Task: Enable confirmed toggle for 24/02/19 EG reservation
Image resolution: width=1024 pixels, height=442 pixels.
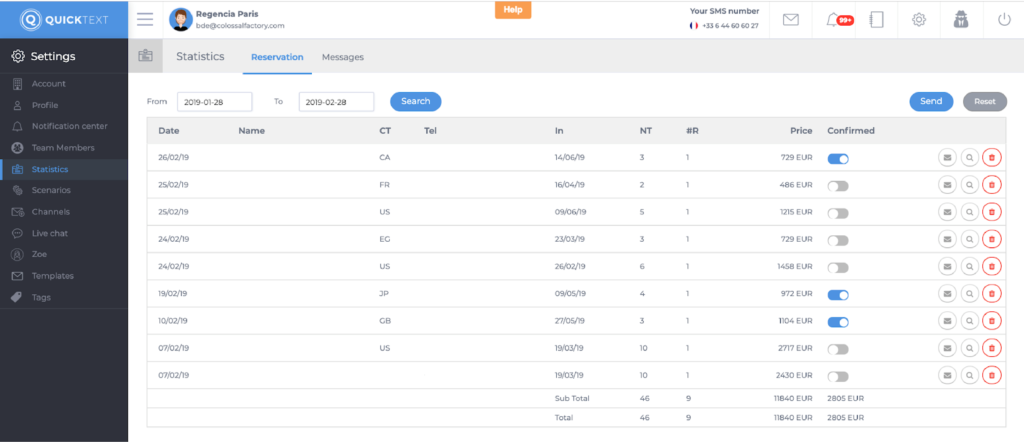Action: point(838,240)
